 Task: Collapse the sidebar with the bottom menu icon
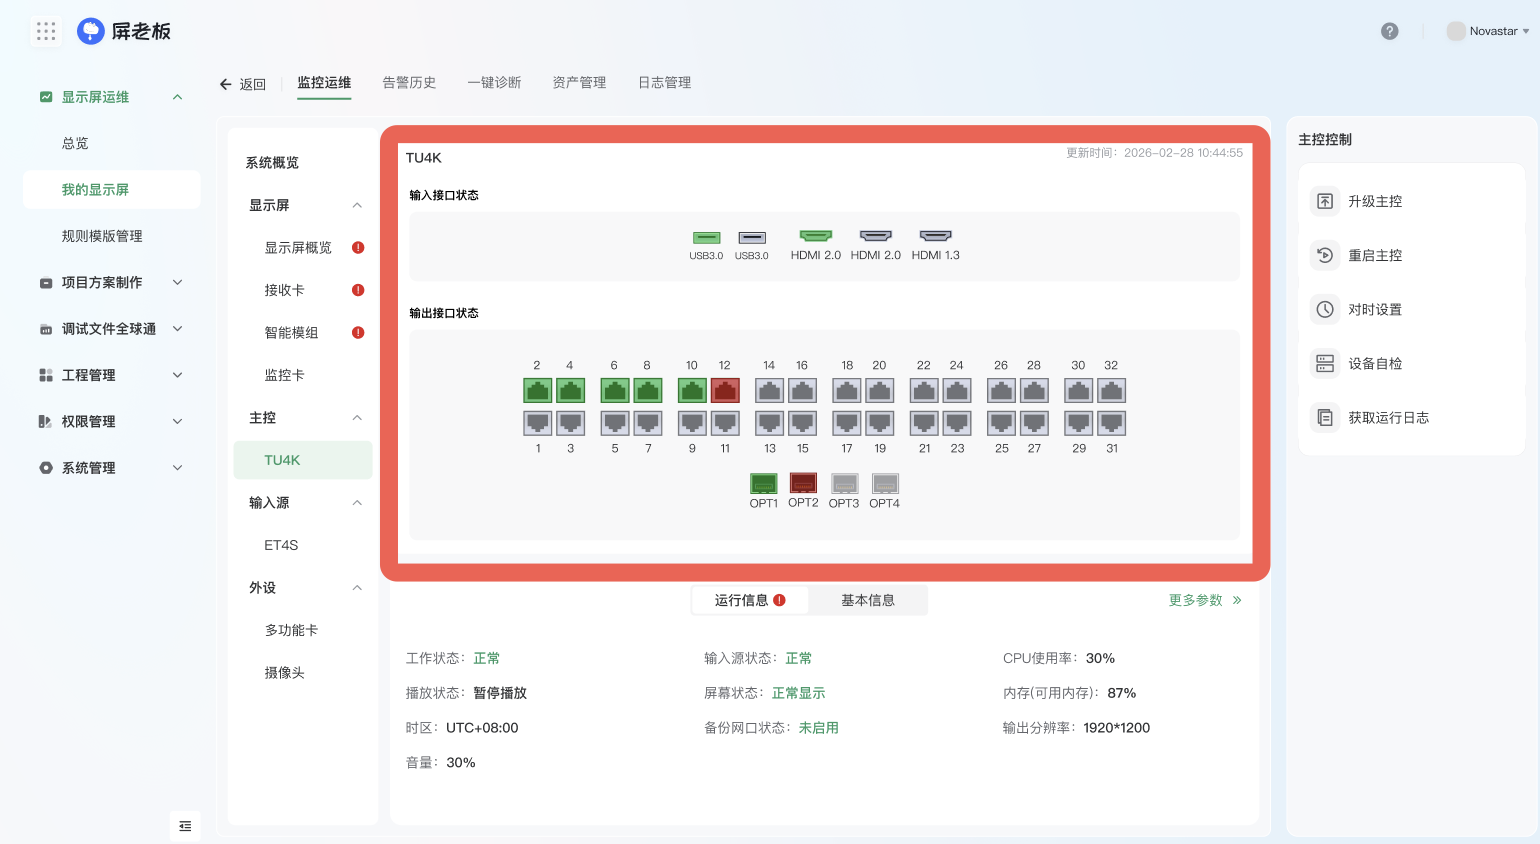click(x=185, y=826)
